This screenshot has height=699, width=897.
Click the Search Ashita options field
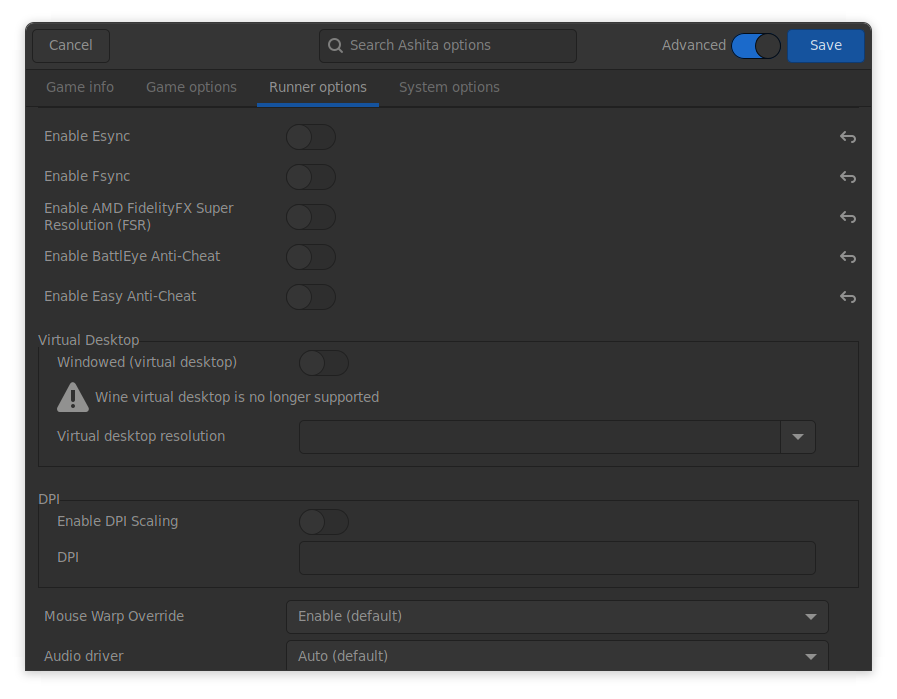point(447,45)
